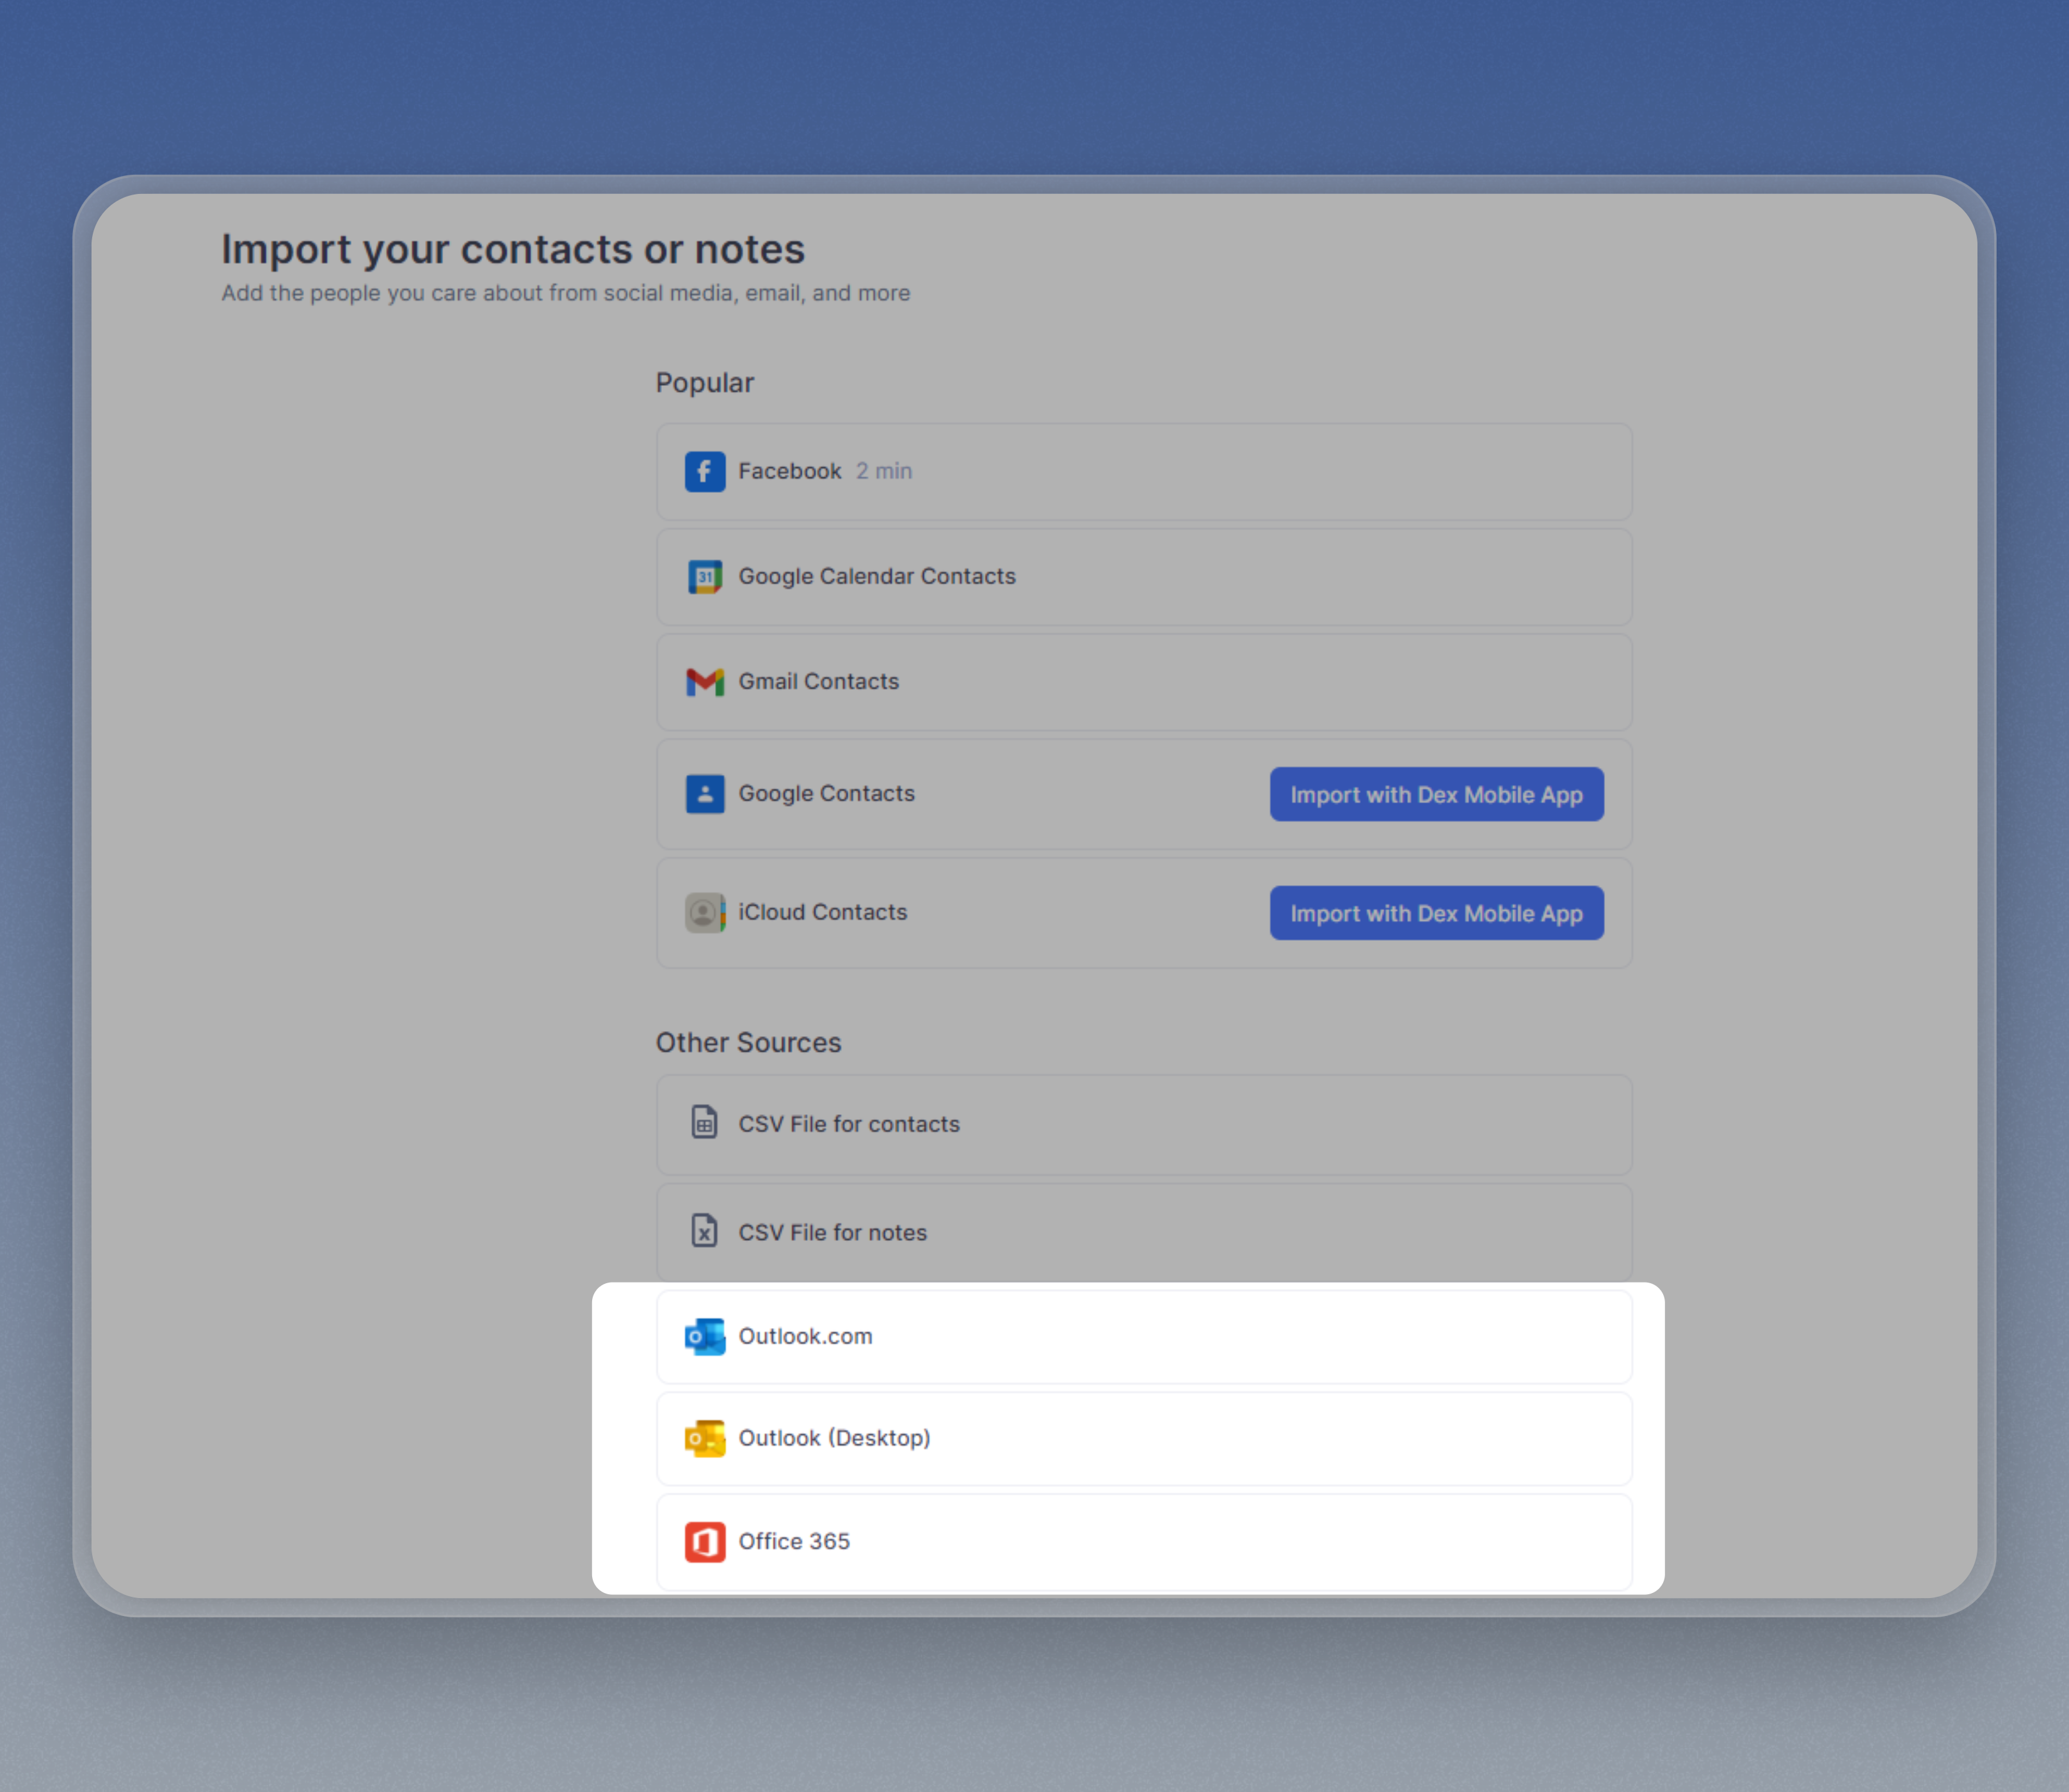
Task: Click the Outlook.com blue icon
Action: pyautogui.click(x=704, y=1337)
